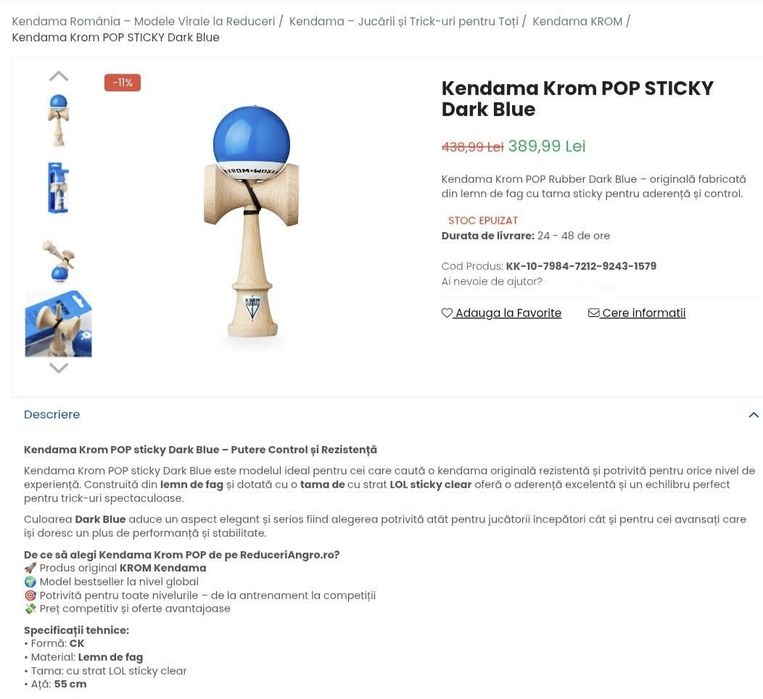763x699 pixels.
Task: Open the main kendama product image
Action: (252, 221)
